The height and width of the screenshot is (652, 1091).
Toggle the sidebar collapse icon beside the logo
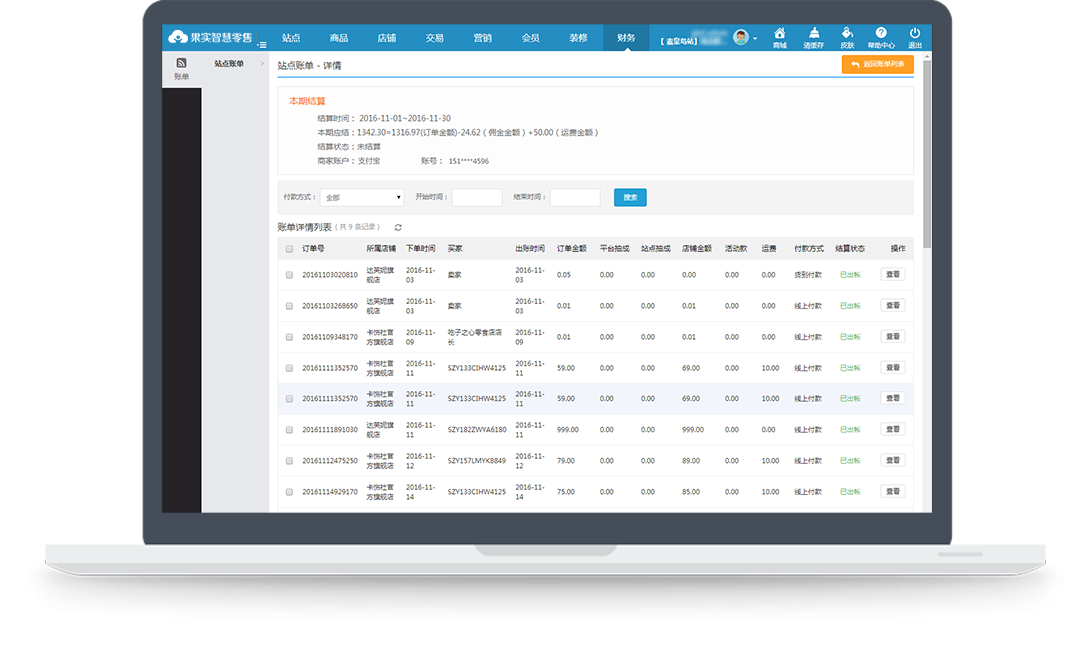pyautogui.click(x=262, y=43)
